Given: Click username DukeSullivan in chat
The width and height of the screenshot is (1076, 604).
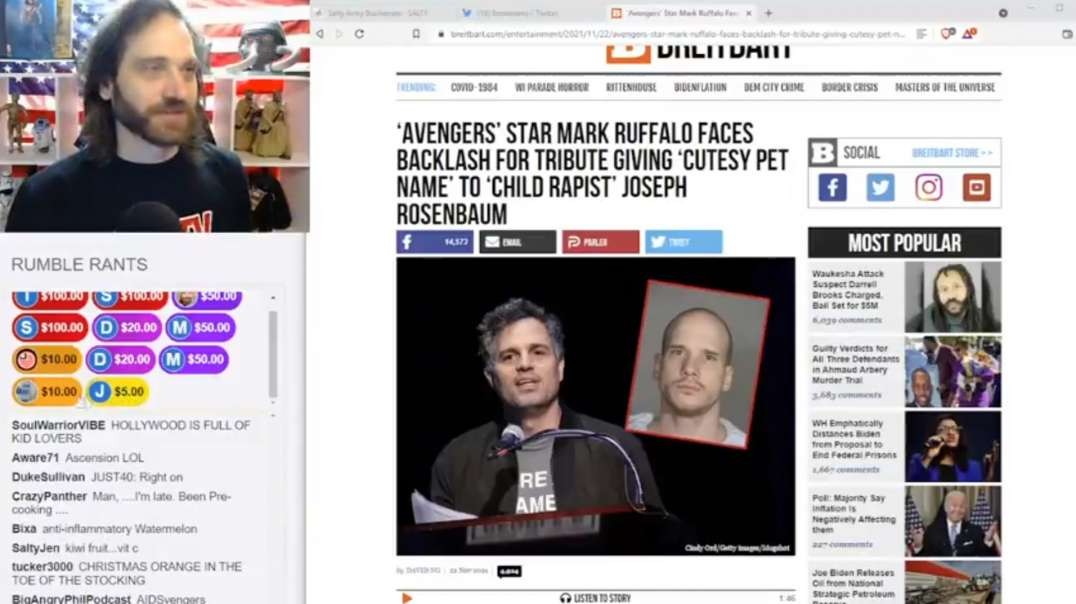Looking at the screenshot, I should pyautogui.click(x=48, y=477).
